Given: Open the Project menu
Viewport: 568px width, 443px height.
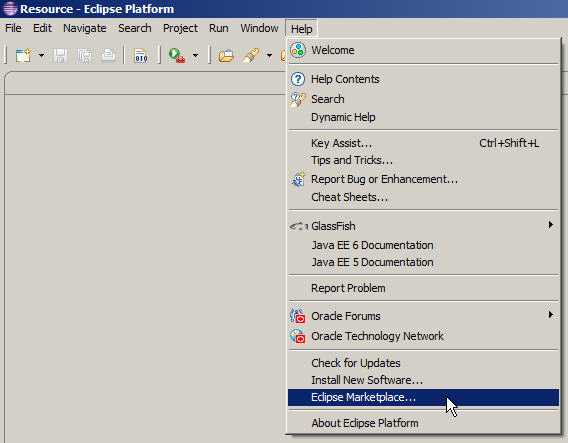Looking at the screenshot, I should (x=180, y=28).
